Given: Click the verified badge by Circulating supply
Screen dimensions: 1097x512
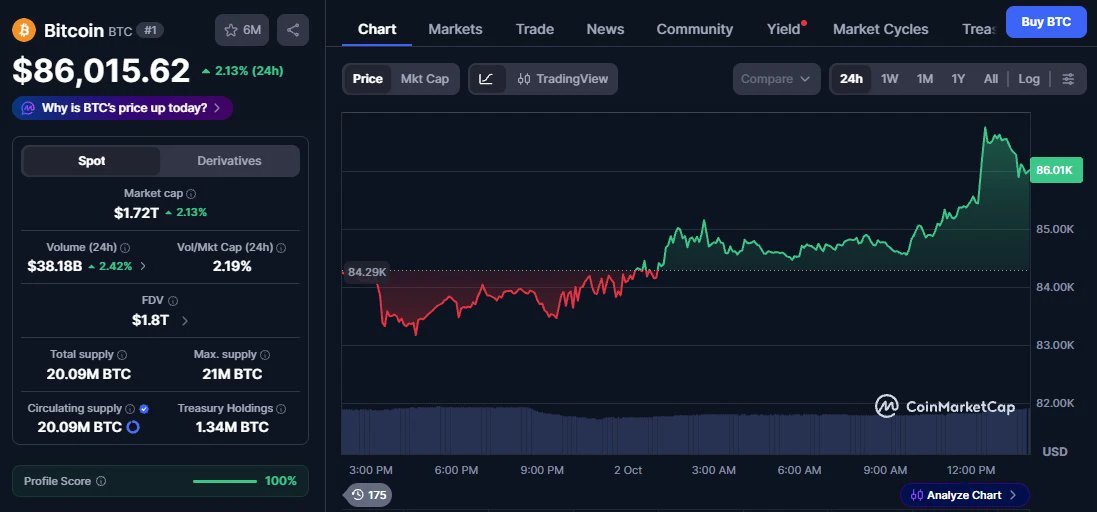Looking at the screenshot, I should (x=144, y=408).
